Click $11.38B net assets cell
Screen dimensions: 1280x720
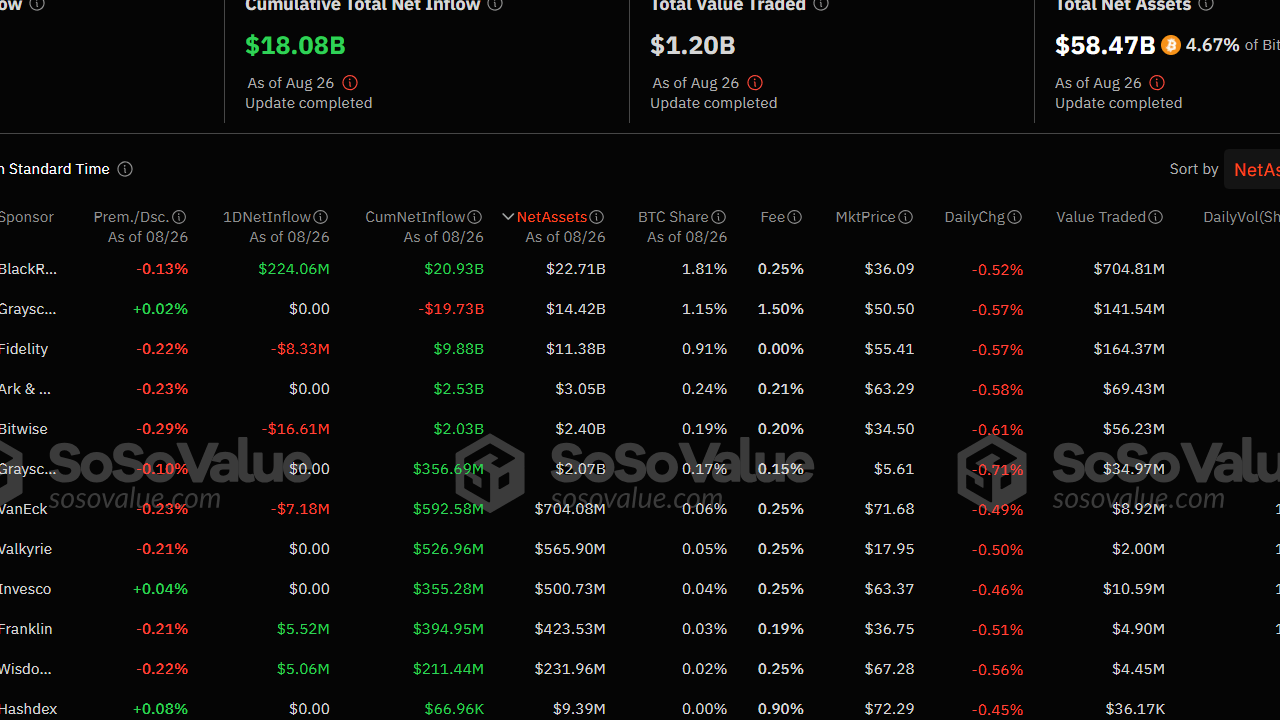(576, 349)
